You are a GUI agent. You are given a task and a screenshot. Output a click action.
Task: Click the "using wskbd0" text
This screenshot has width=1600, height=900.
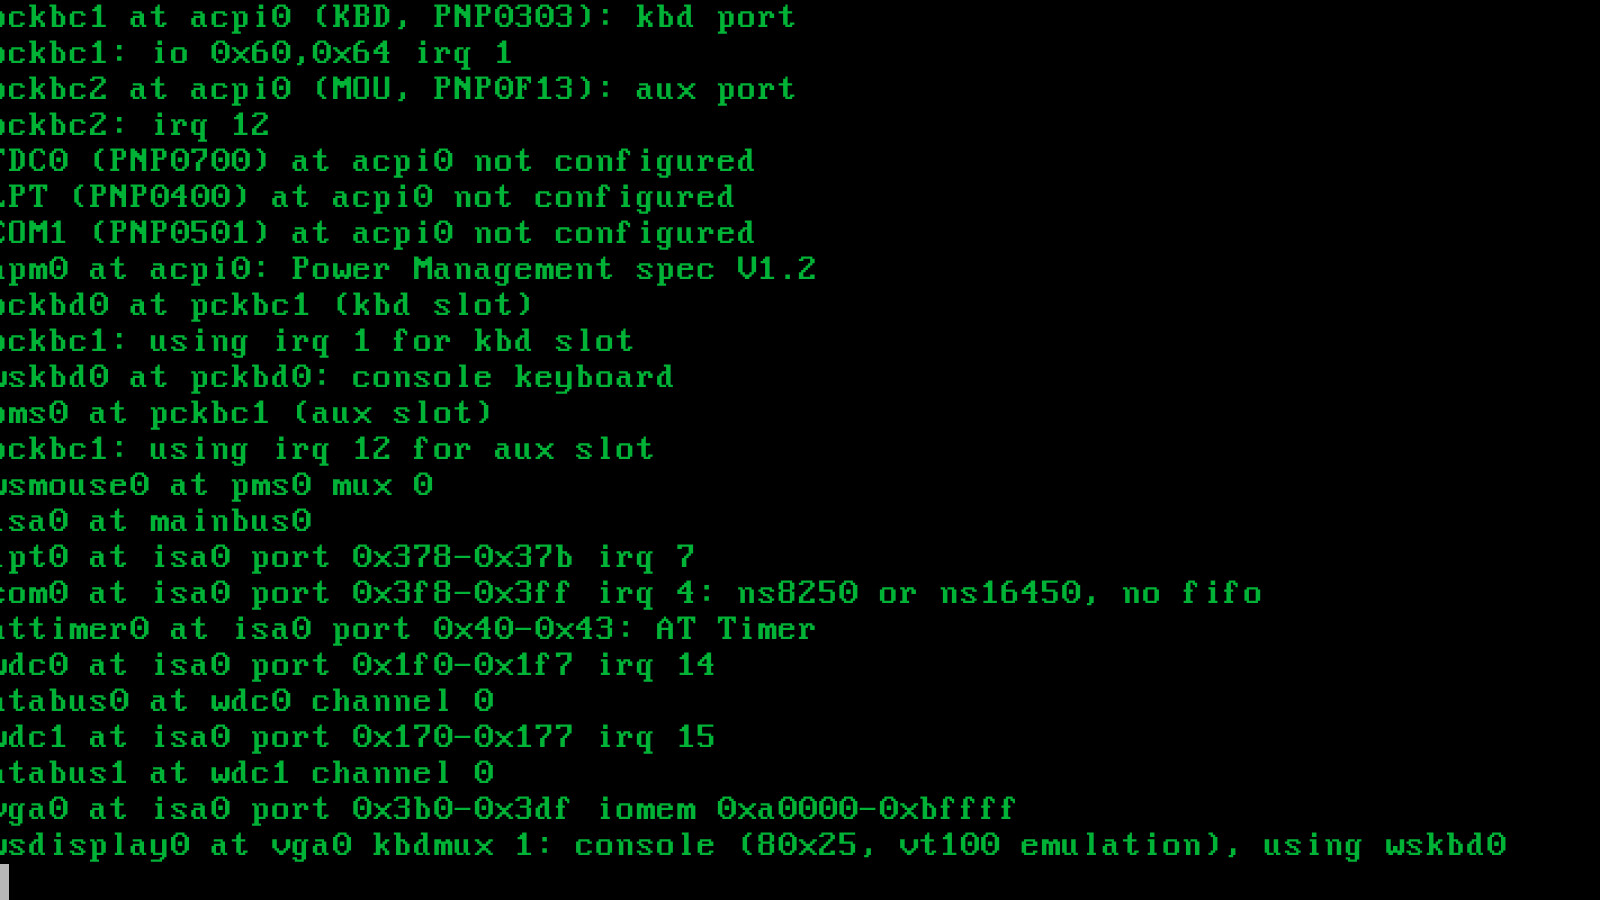click(1384, 845)
